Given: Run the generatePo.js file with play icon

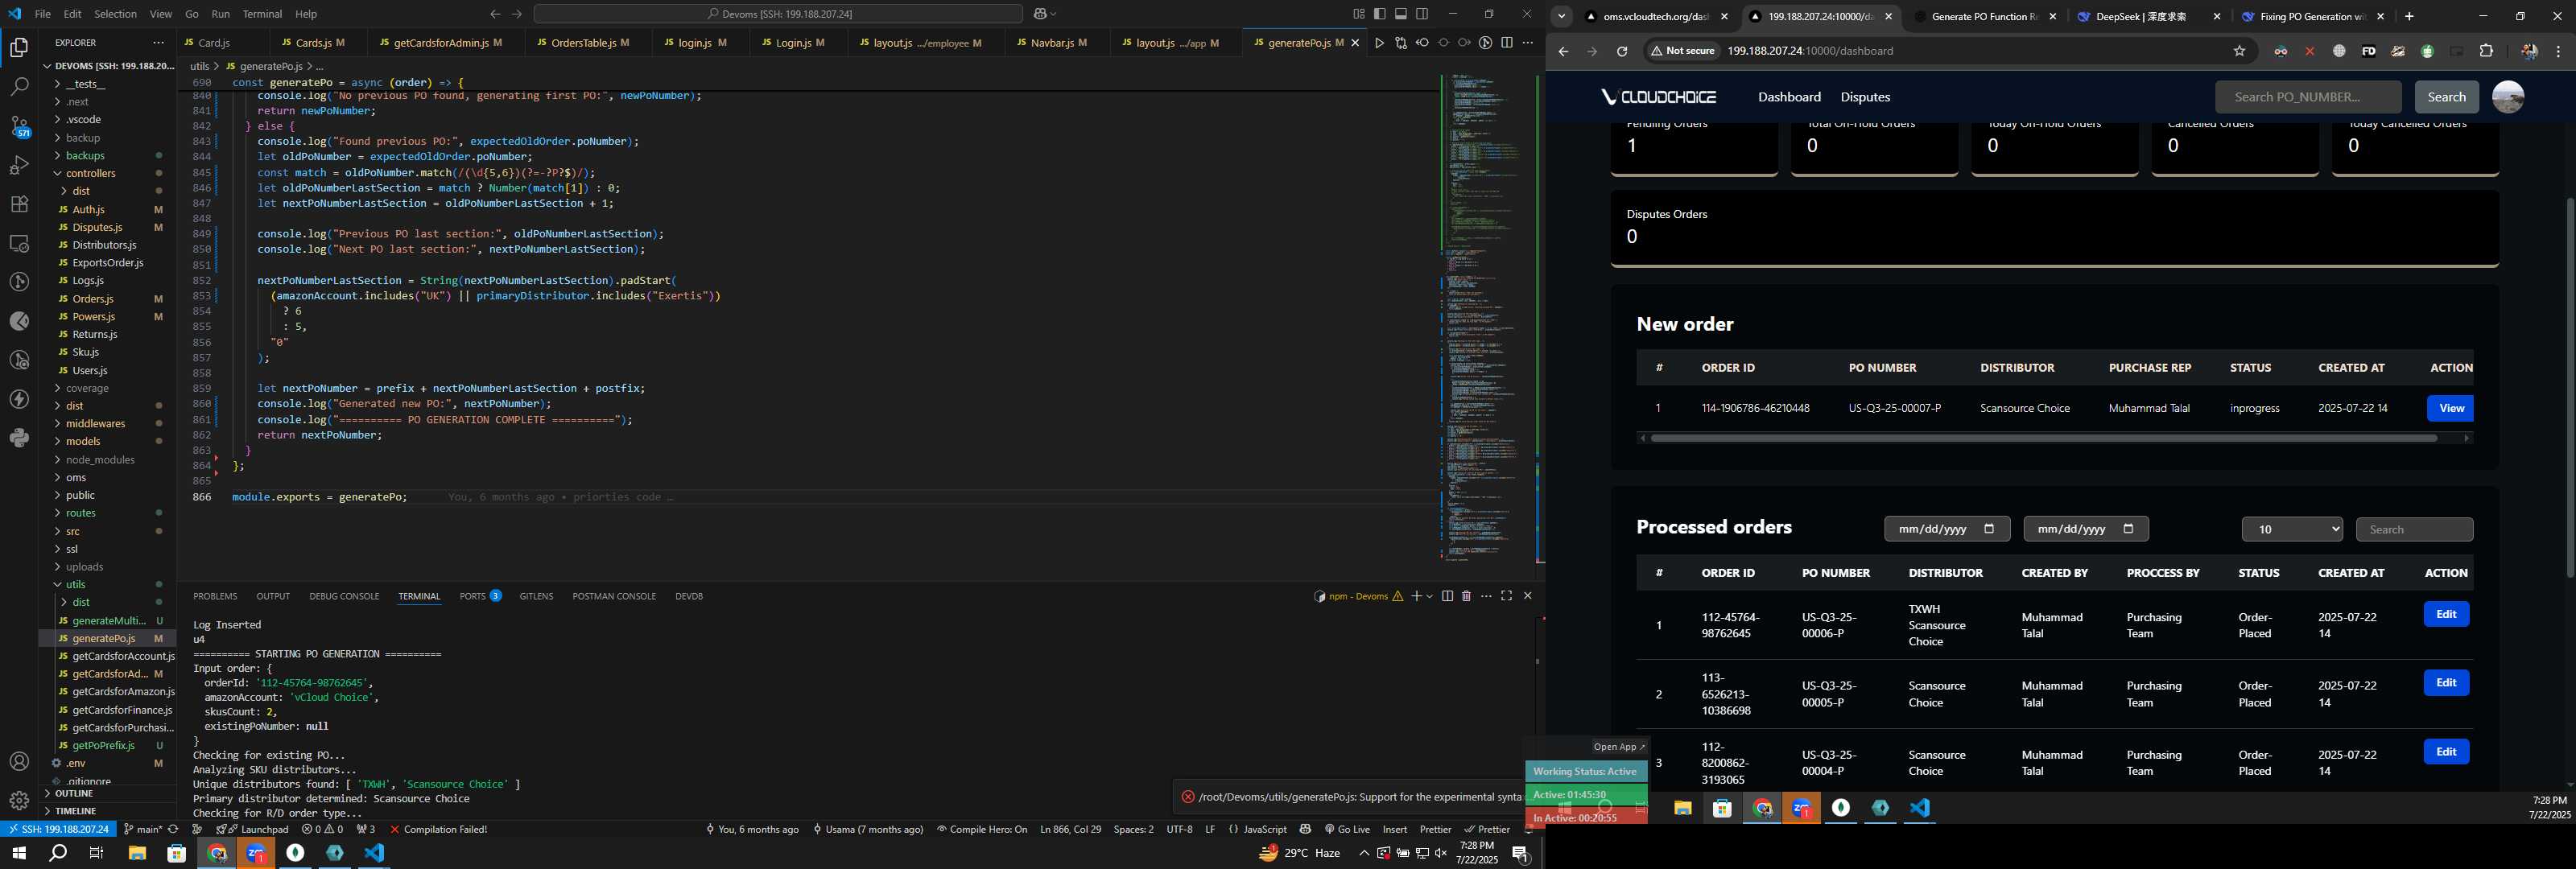Looking at the screenshot, I should coord(1379,43).
